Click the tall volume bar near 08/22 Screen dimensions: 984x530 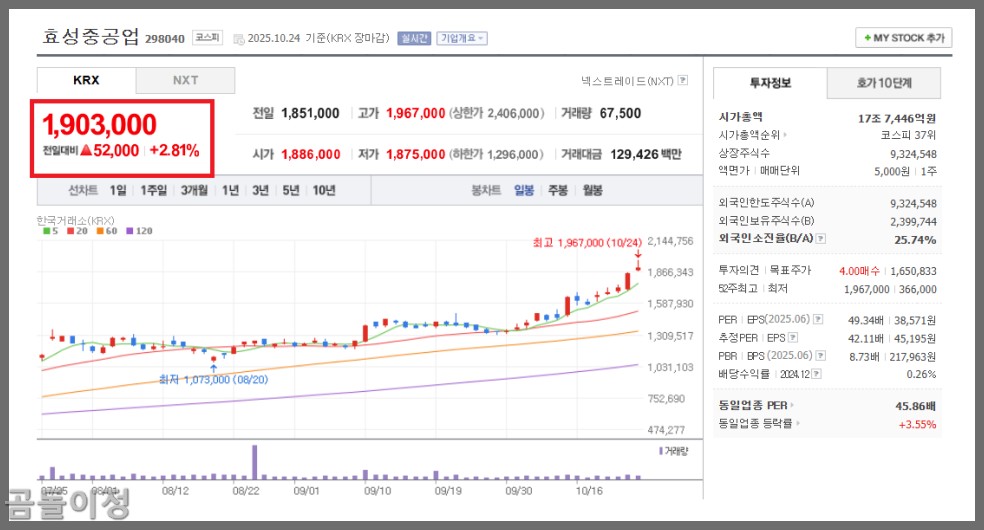click(254, 462)
